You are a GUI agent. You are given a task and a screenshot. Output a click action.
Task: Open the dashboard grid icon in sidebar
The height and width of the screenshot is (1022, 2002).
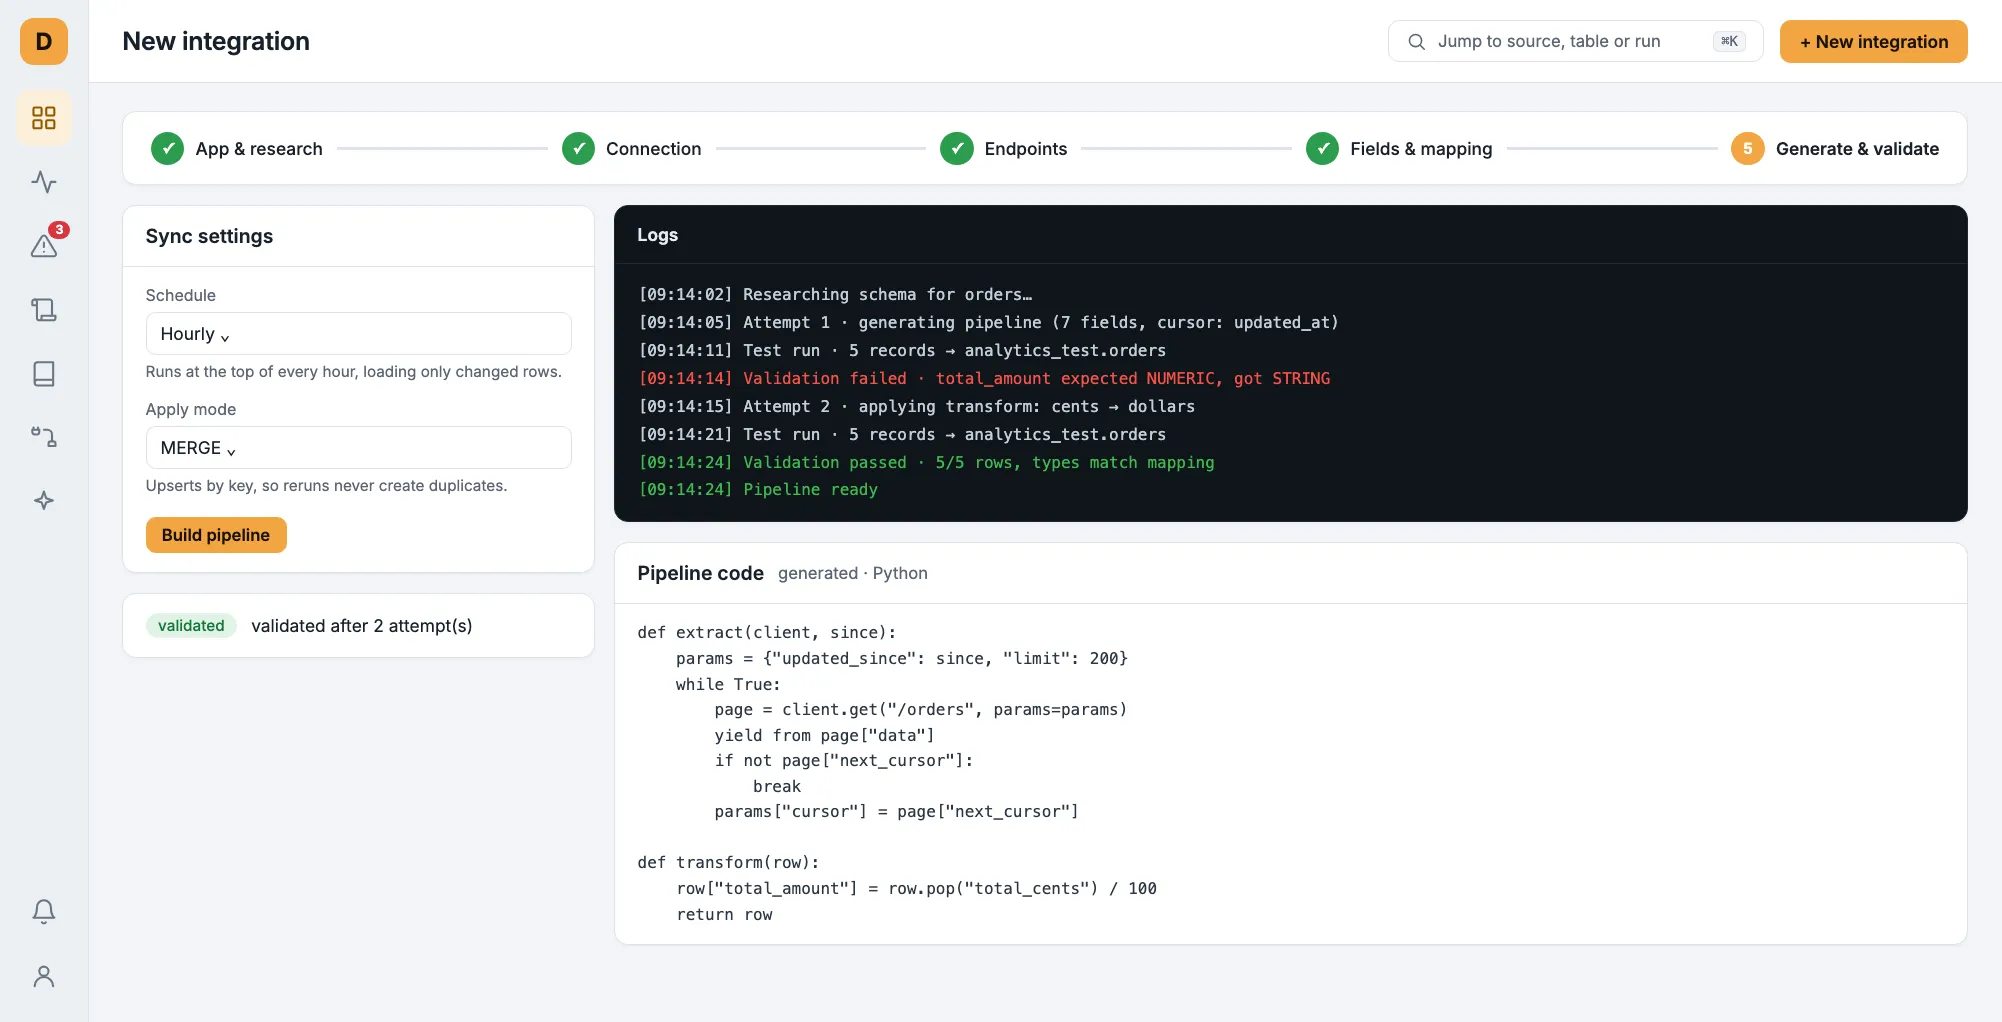(x=44, y=118)
